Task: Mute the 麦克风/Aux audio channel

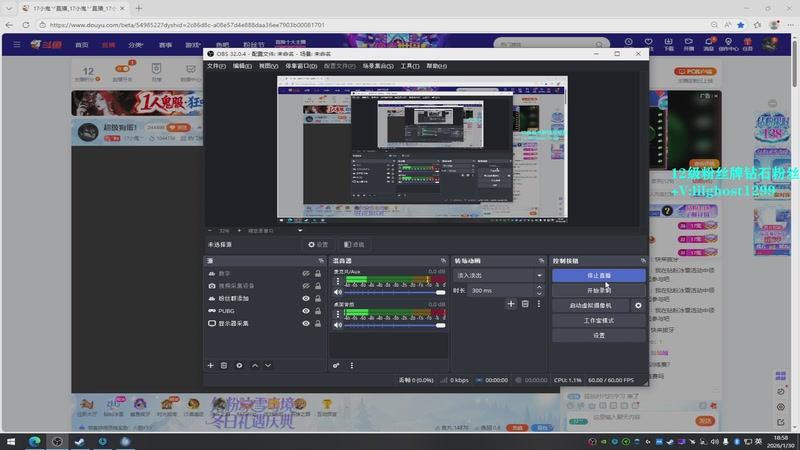Action: [338, 292]
